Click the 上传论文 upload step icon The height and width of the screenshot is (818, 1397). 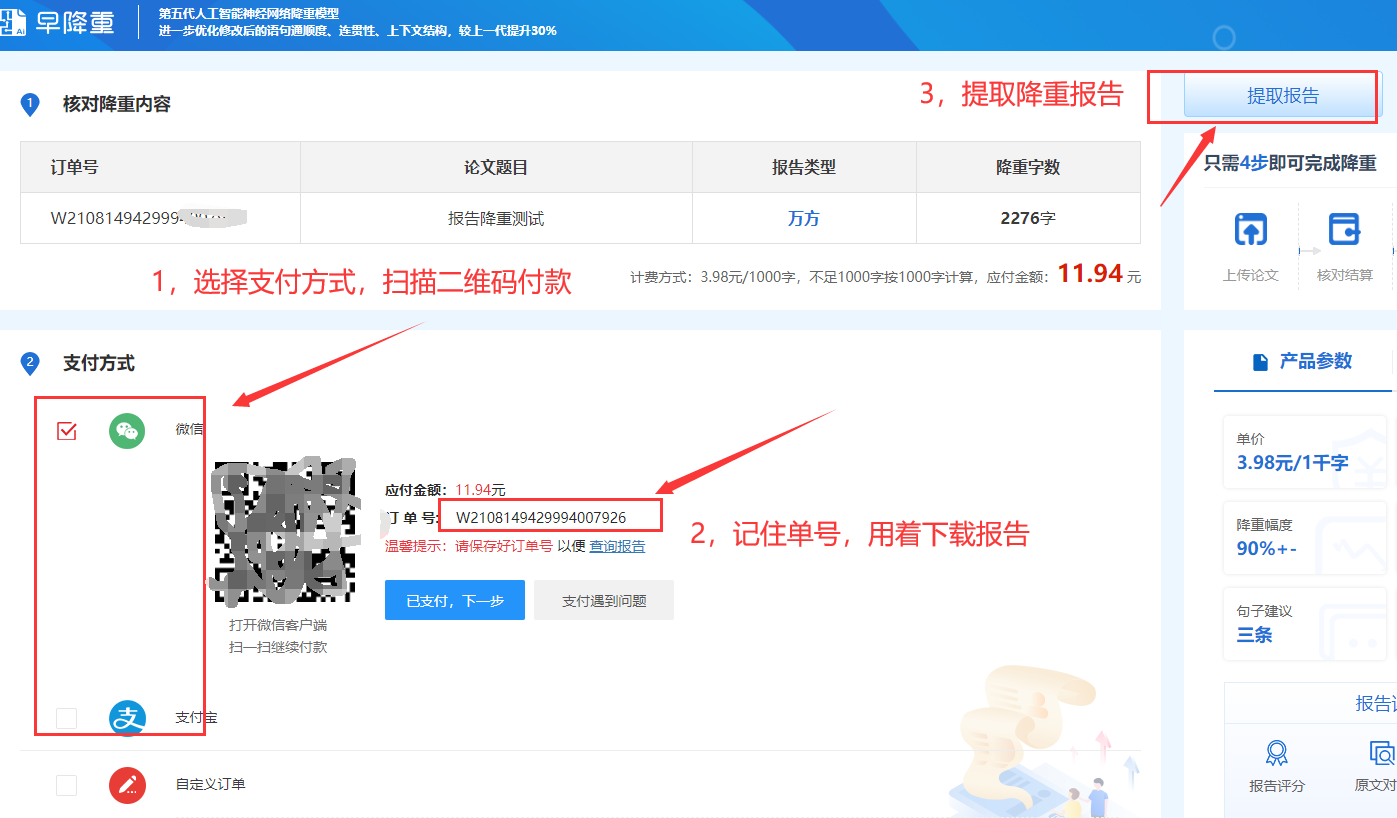pyautogui.click(x=1250, y=229)
